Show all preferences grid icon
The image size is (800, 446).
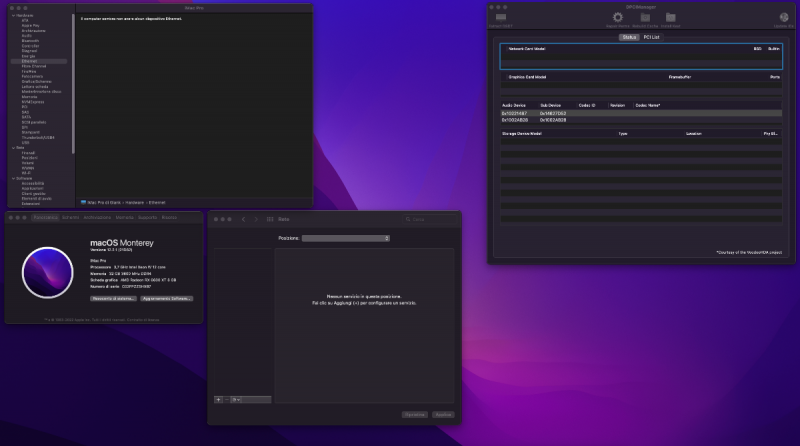(270, 219)
